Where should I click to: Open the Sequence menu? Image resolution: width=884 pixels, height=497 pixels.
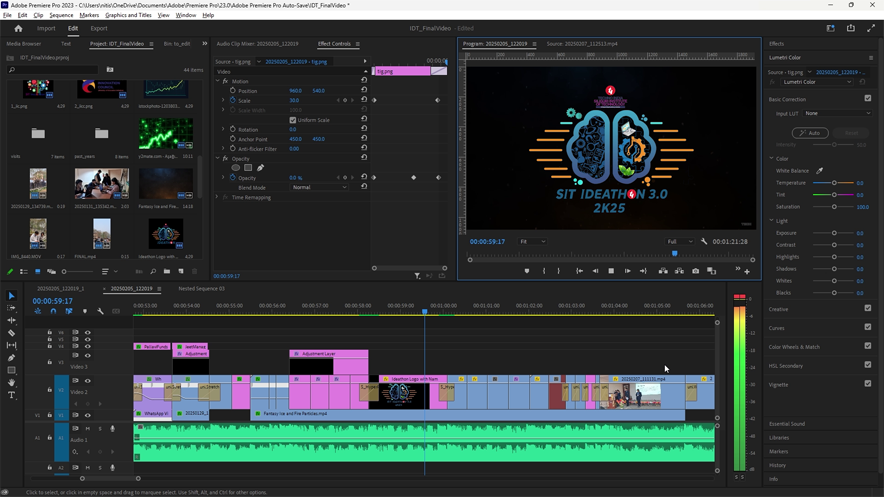point(61,15)
